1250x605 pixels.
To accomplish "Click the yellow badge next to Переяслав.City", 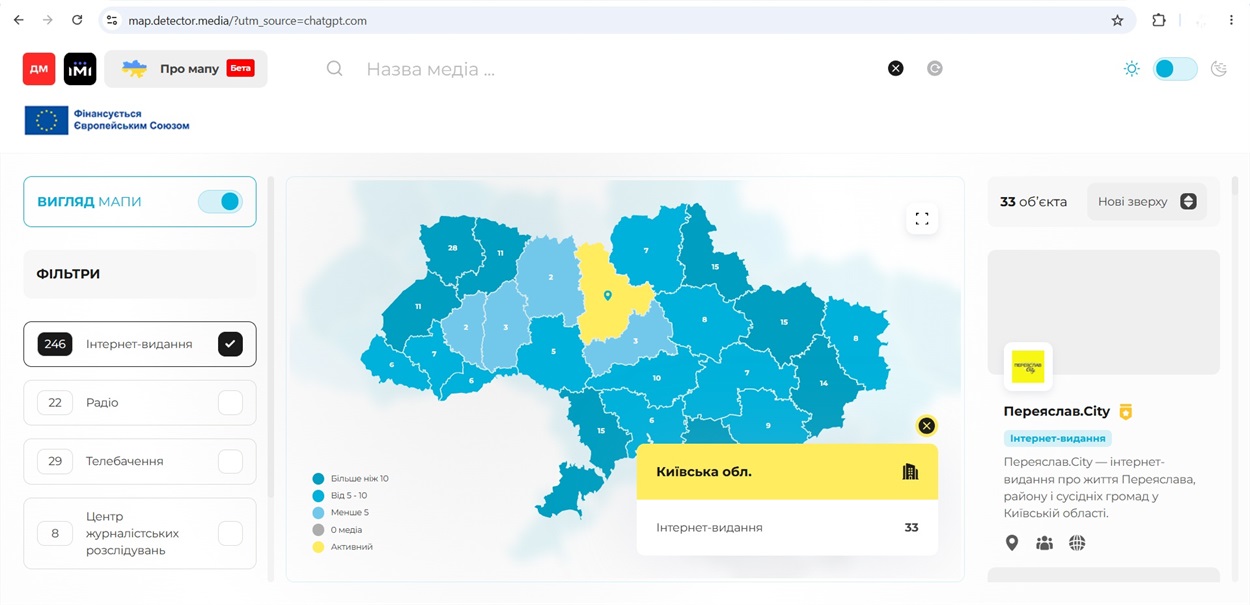I will point(1126,412).
